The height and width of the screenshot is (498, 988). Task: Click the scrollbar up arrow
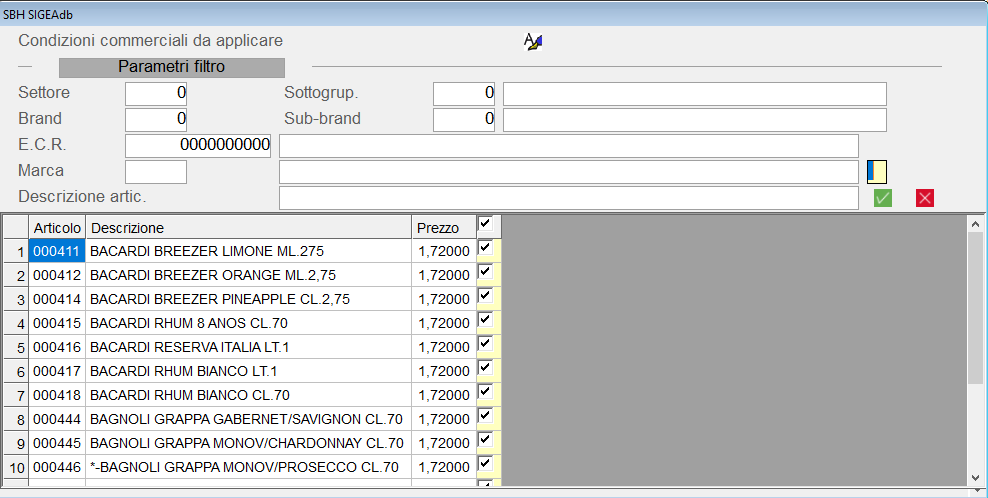(x=975, y=225)
